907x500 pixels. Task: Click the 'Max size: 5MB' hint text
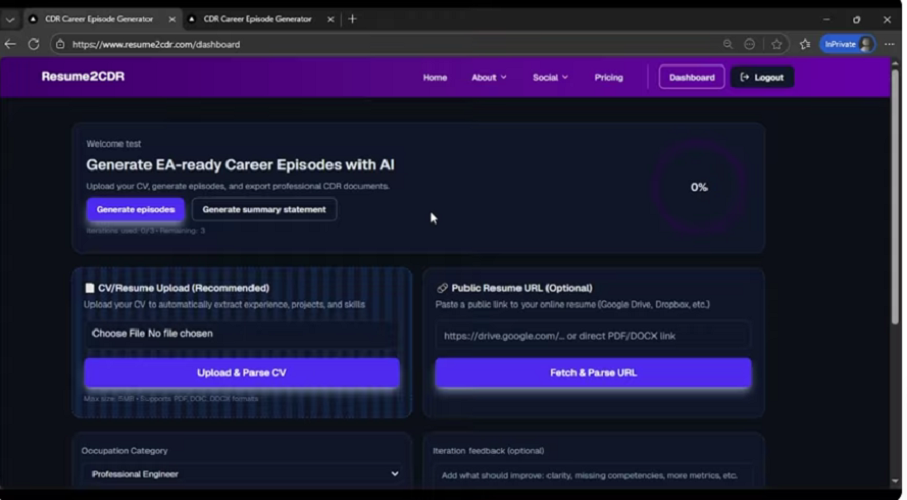(109, 399)
